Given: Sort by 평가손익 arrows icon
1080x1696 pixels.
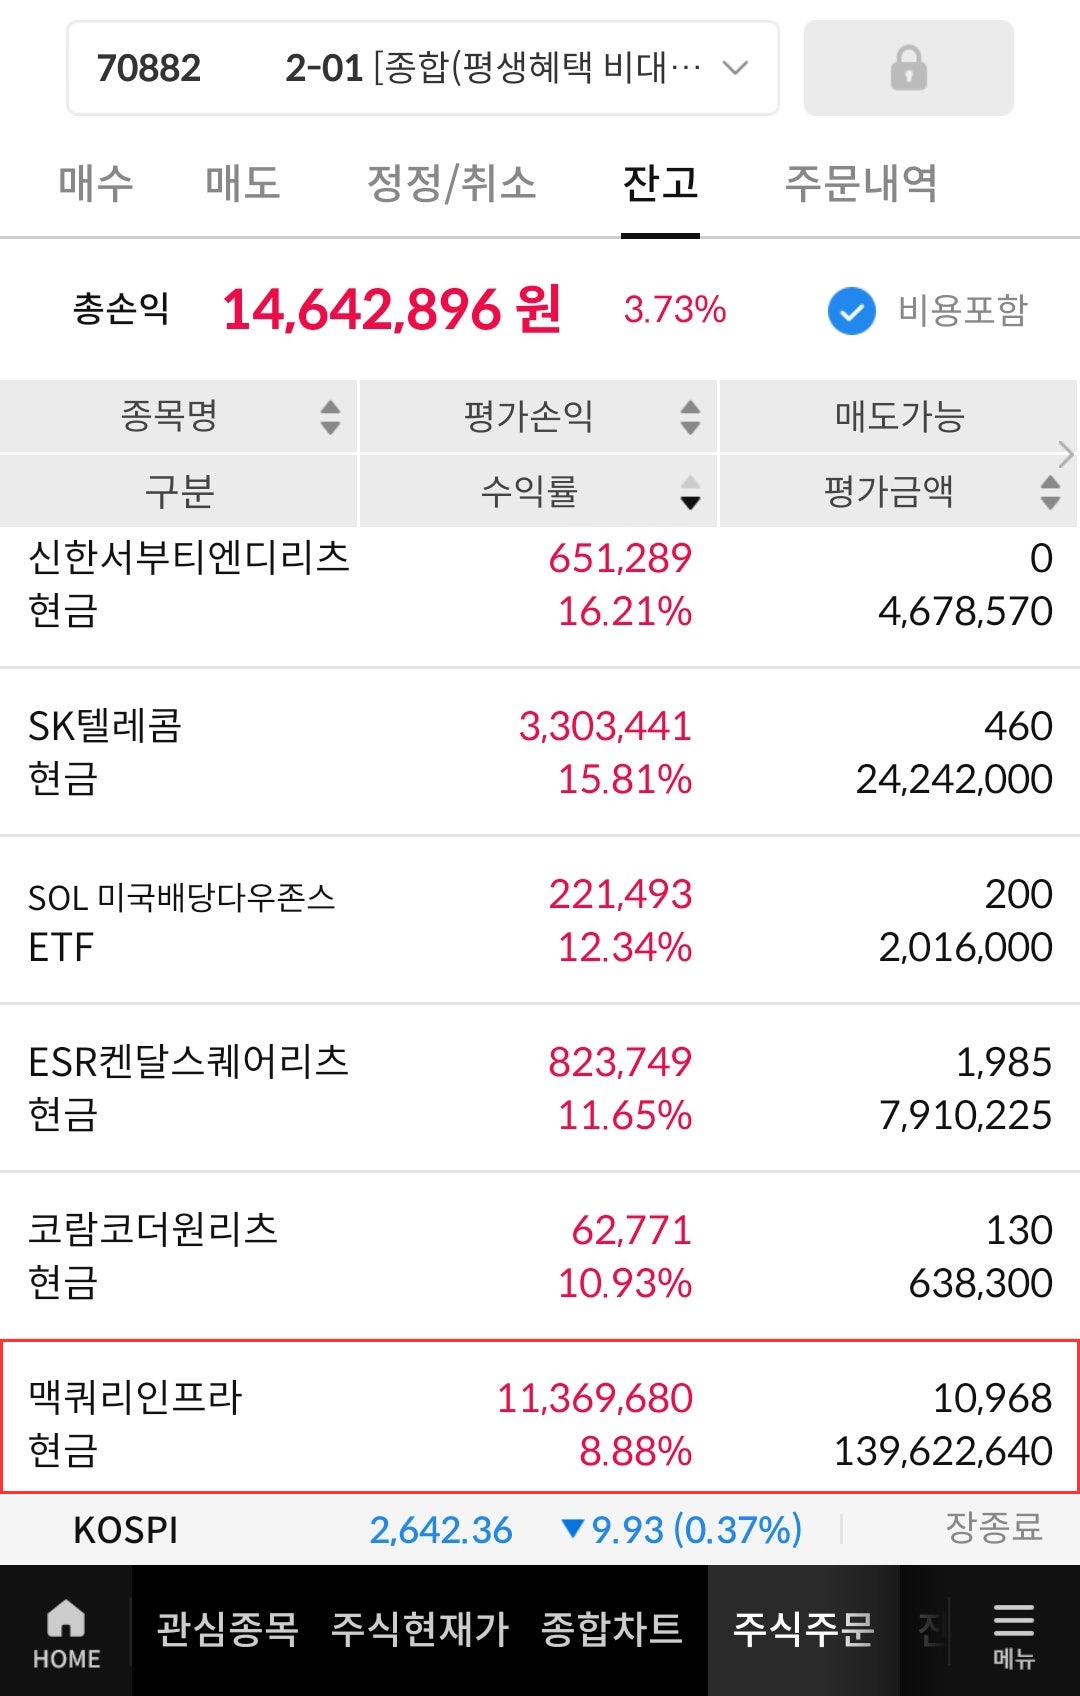Looking at the screenshot, I should click(x=690, y=416).
